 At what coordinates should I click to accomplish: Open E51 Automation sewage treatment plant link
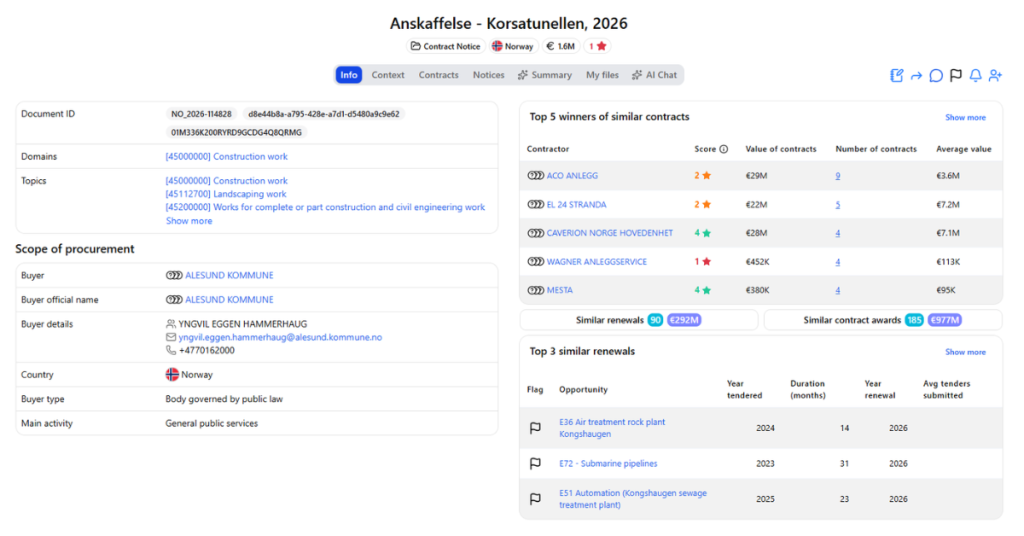(x=633, y=499)
